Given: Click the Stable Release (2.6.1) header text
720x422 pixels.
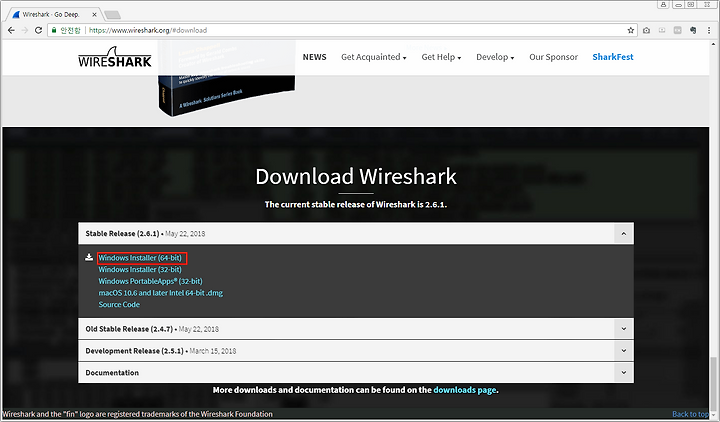Looking at the screenshot, I should (x=122, y=234).
